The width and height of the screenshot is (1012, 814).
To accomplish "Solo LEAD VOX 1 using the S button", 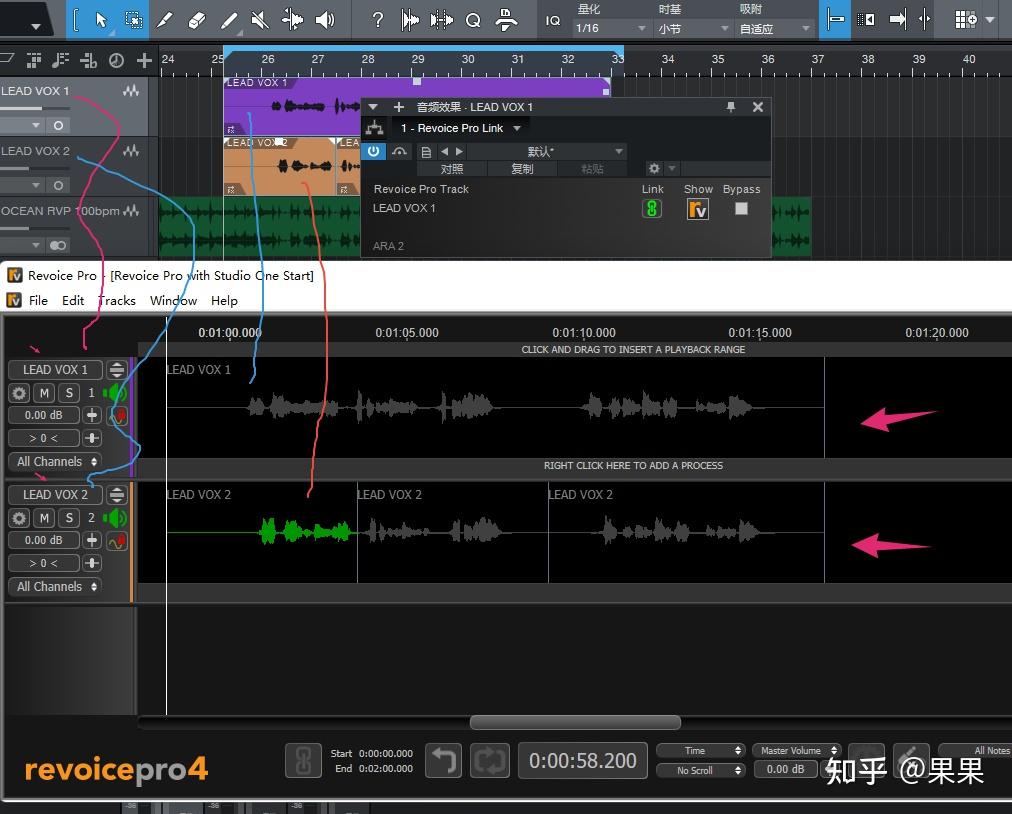I will click(x=69, y=393).
